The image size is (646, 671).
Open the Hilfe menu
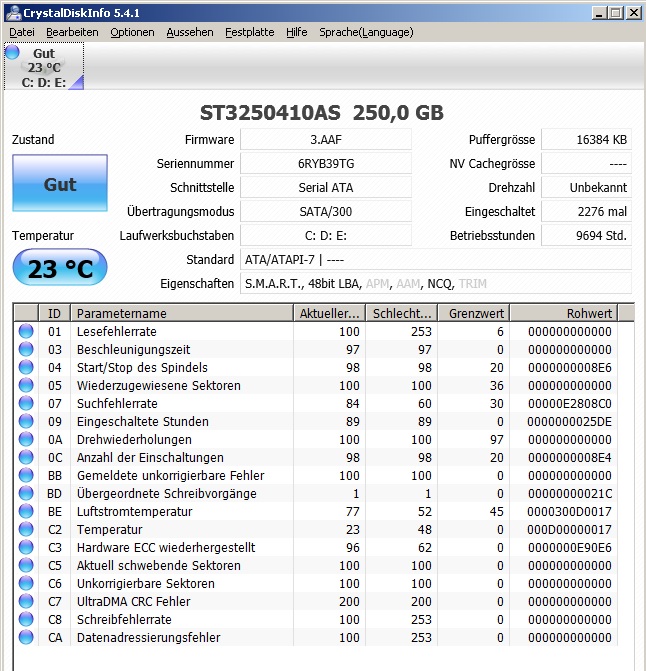[x=296, y=32]
